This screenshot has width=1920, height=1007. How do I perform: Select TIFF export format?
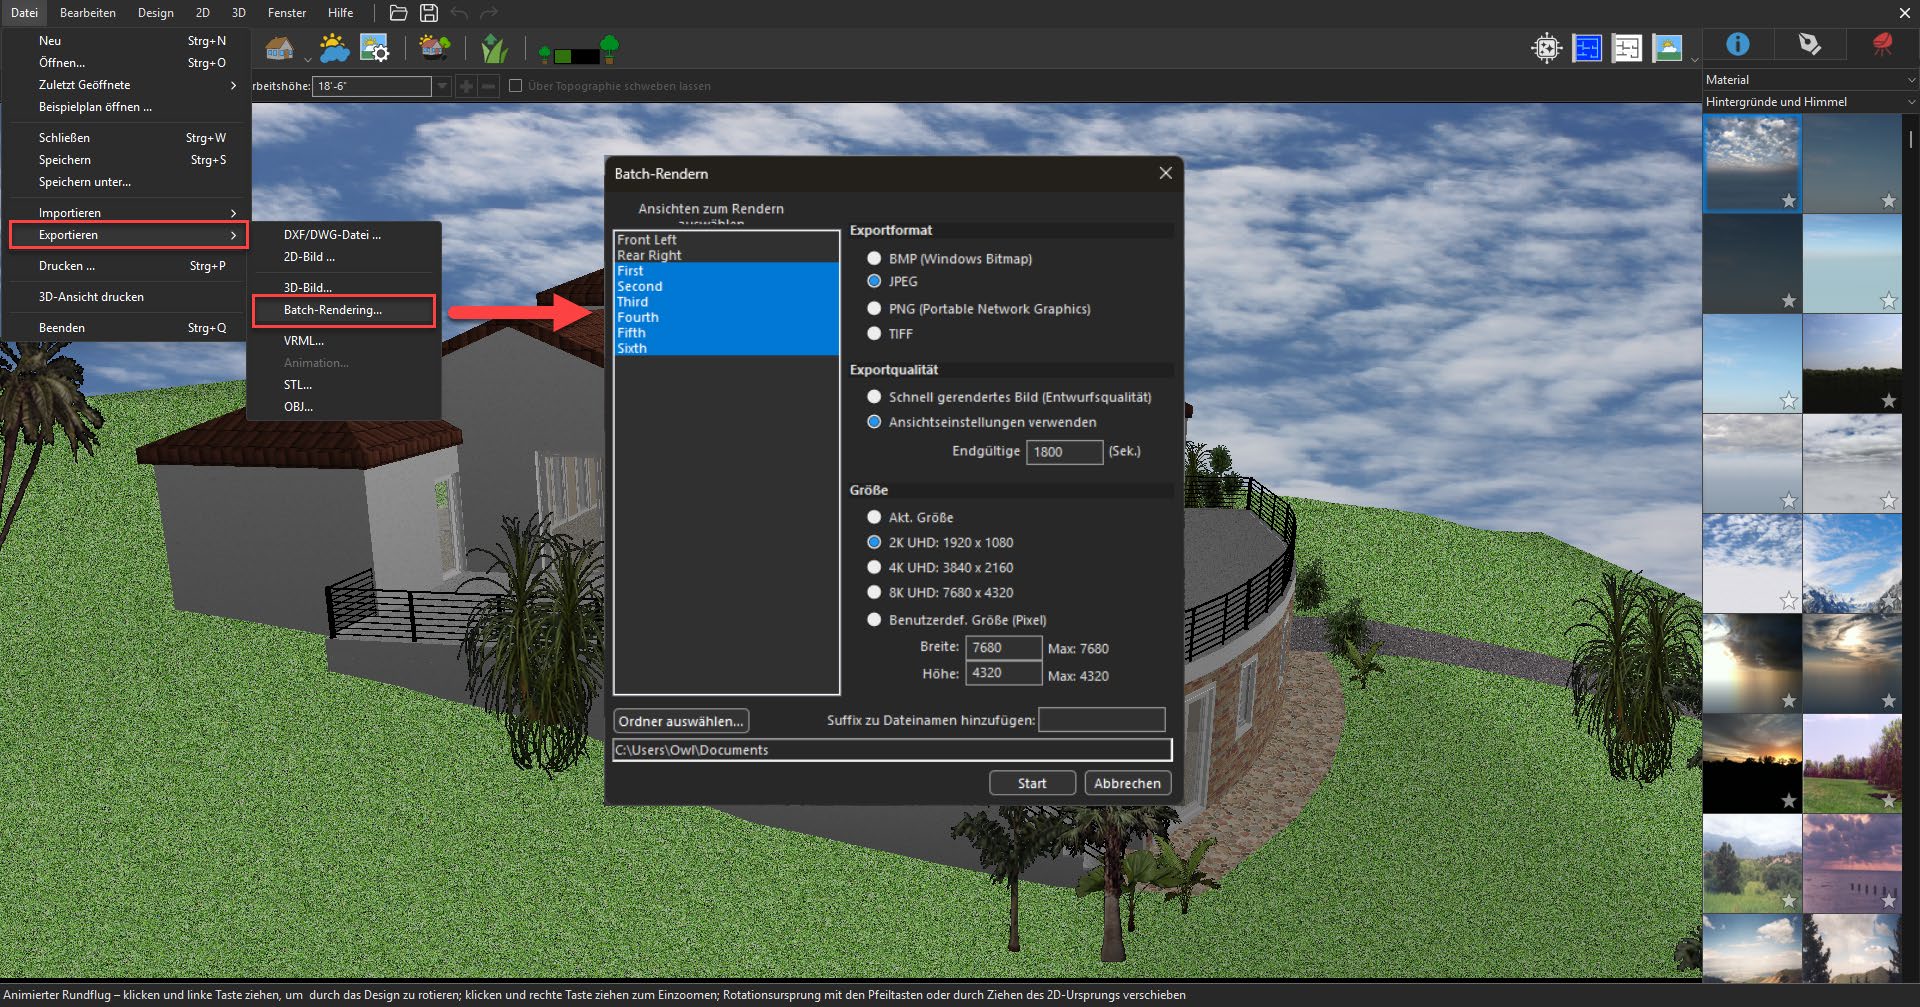click(x=874, y=334)
